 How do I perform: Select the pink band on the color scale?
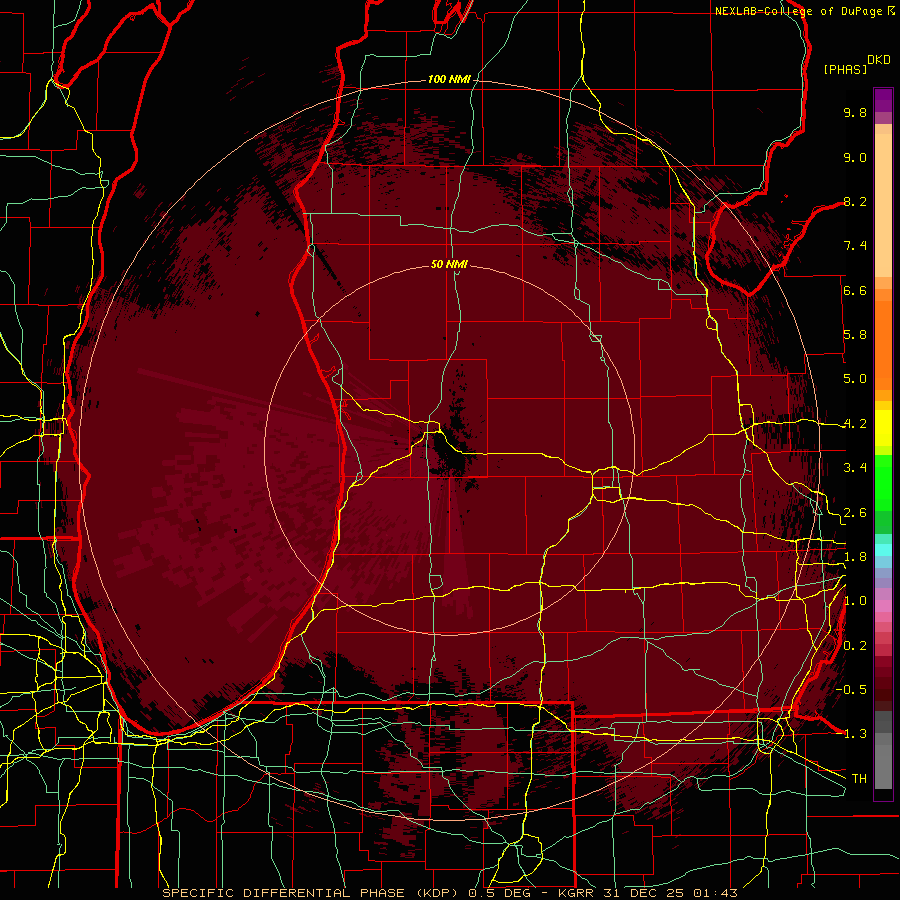click(x=883, y=606)
